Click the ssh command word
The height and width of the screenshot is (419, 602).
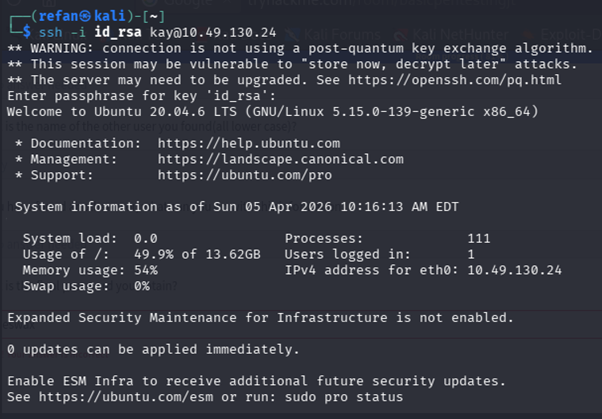pyautogui.click(x=50, y=31)
